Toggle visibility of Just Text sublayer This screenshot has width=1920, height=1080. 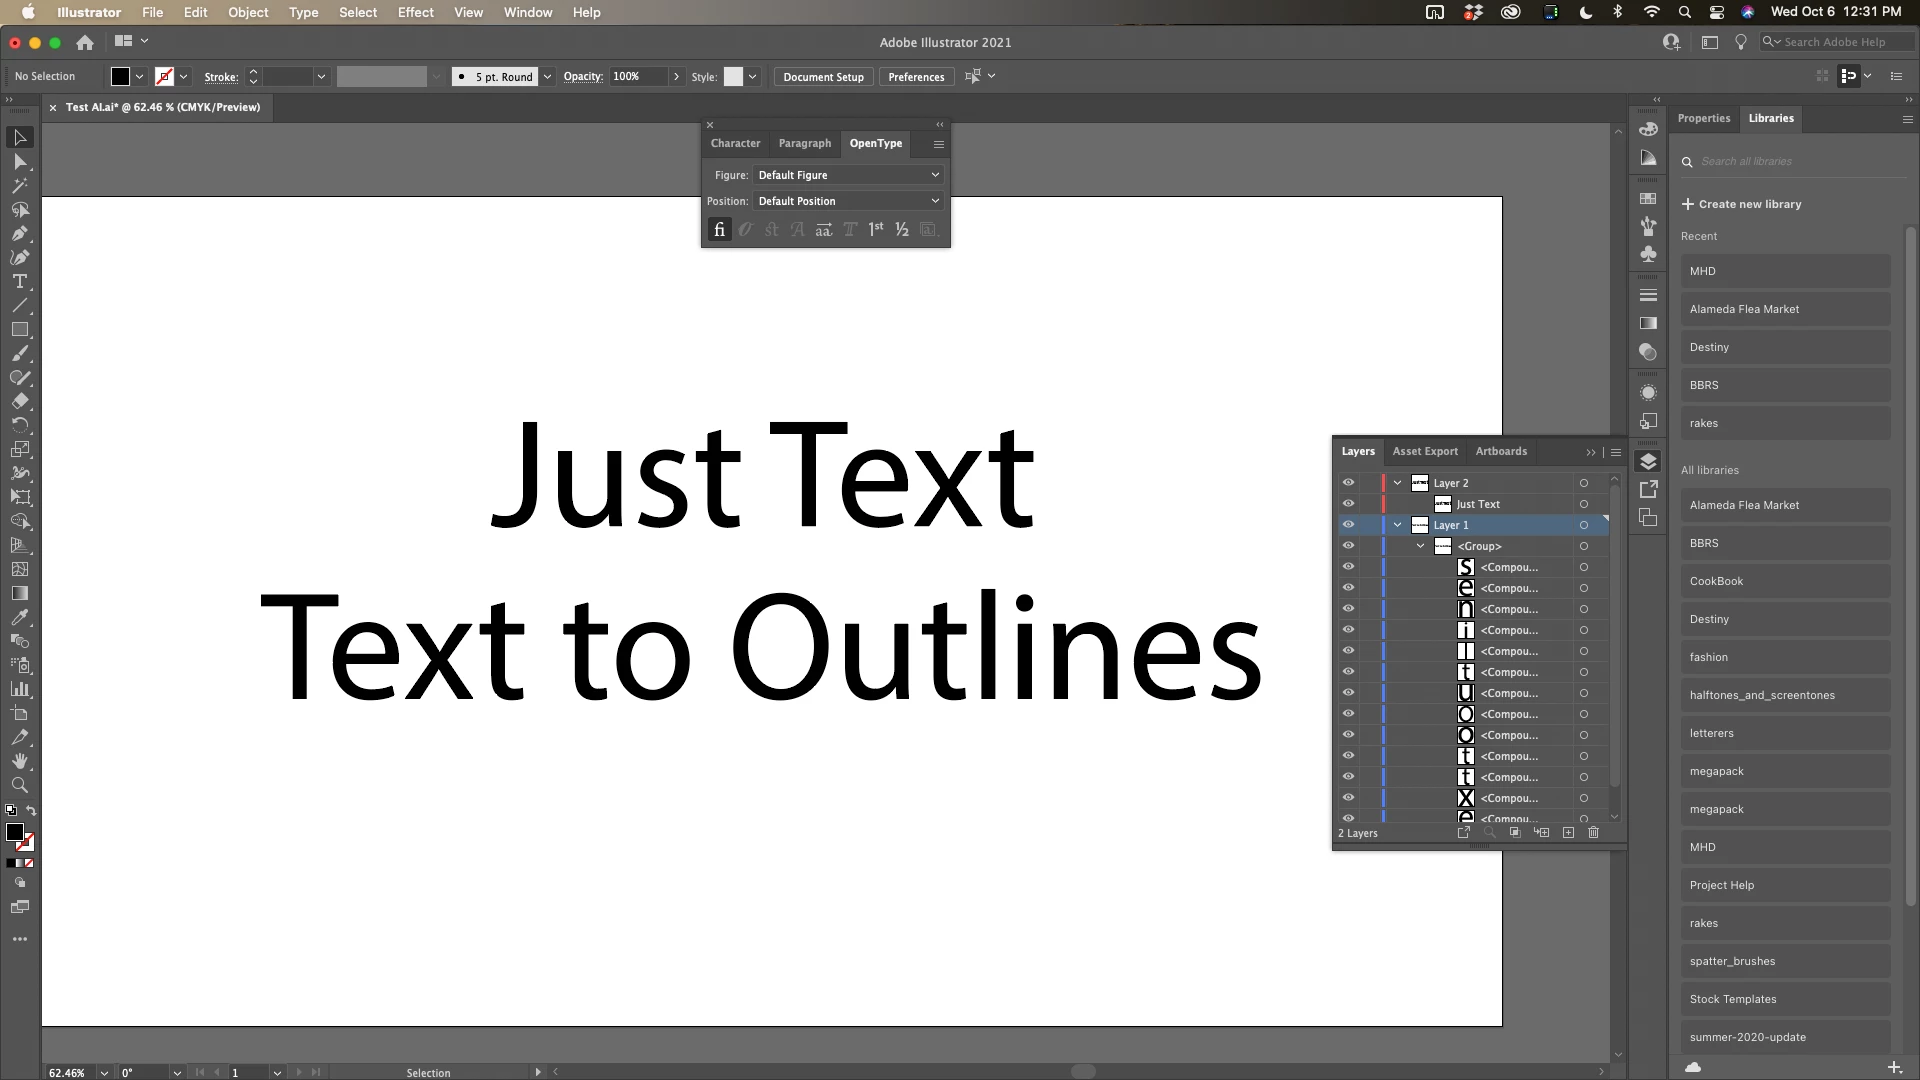1348,504
